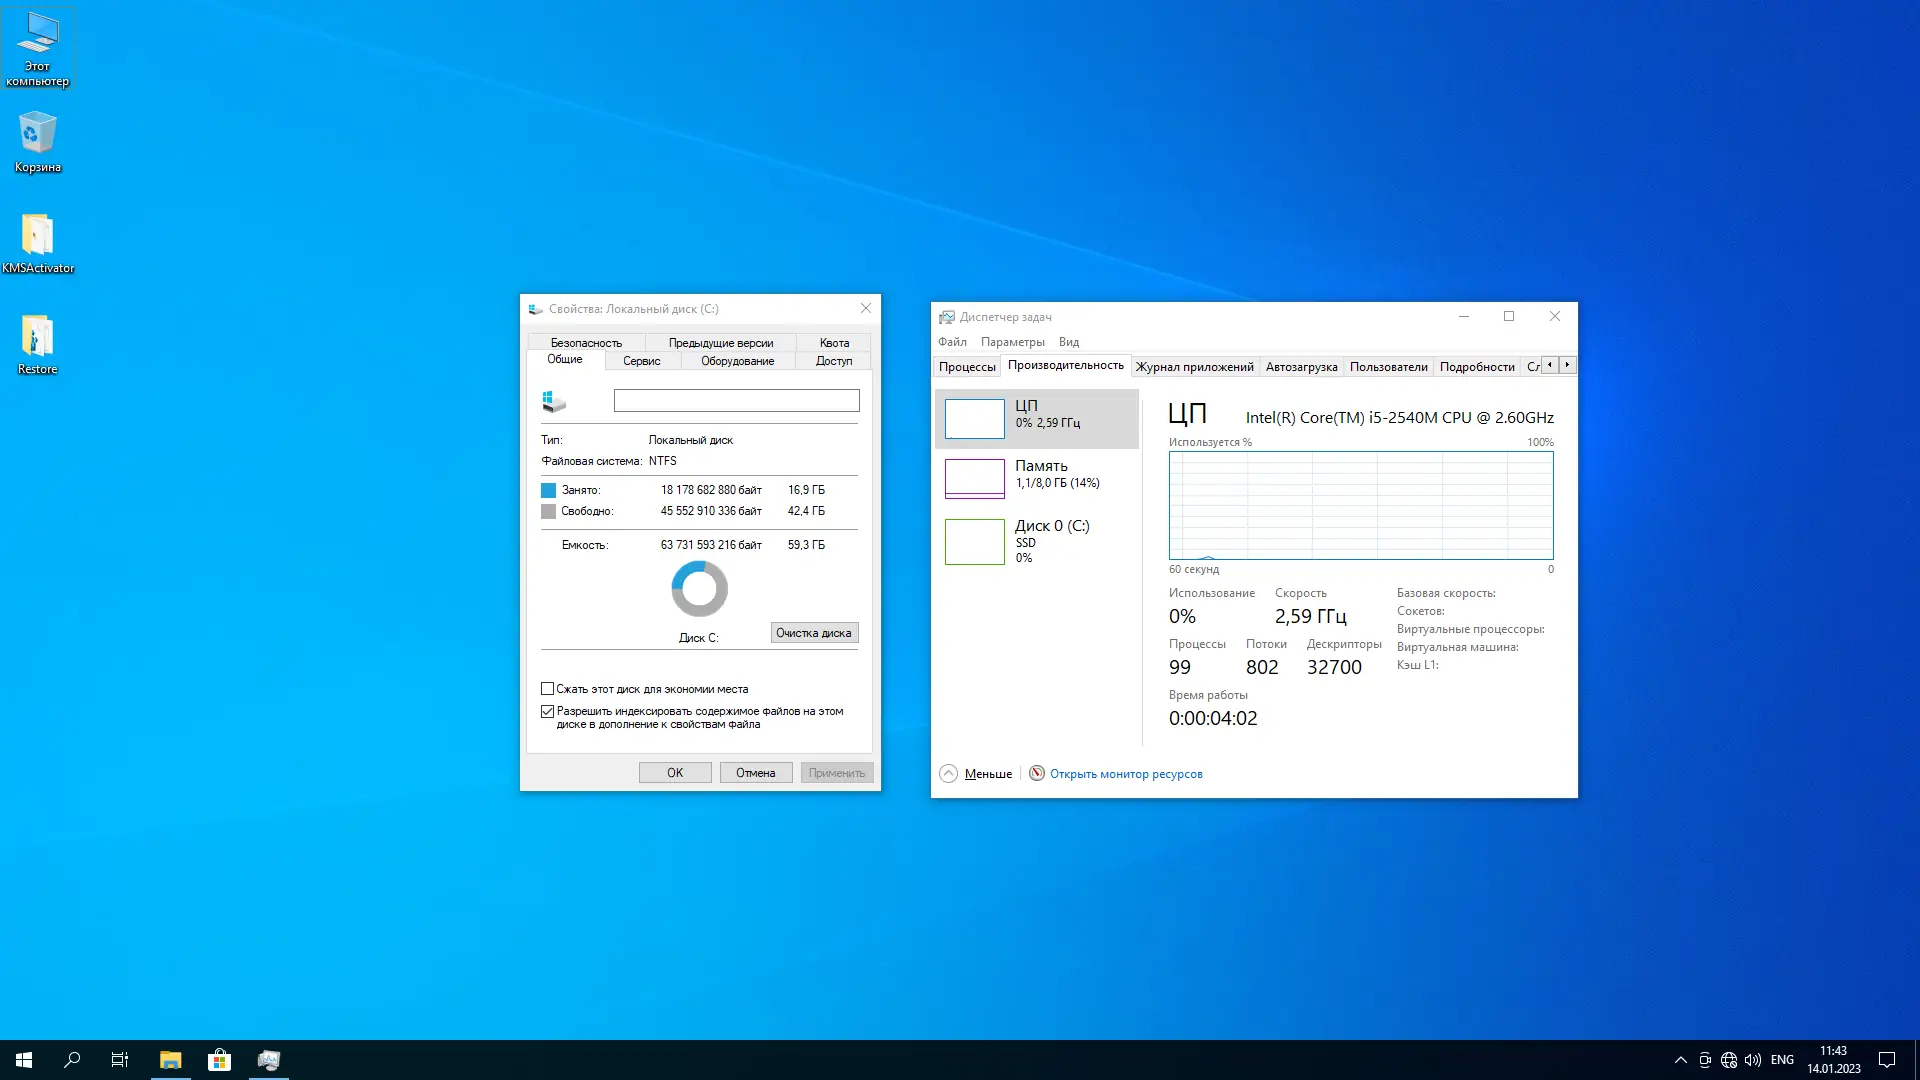Click the taskbar search magnifier icon
The width and height of the screenshot is (1920, 1080).
tap(72, 1060)
